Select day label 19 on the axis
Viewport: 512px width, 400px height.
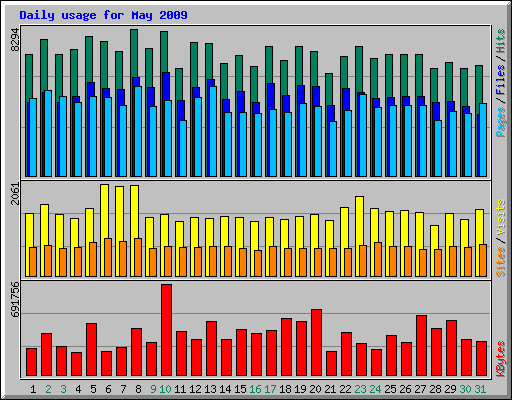(x=300, y=389)
